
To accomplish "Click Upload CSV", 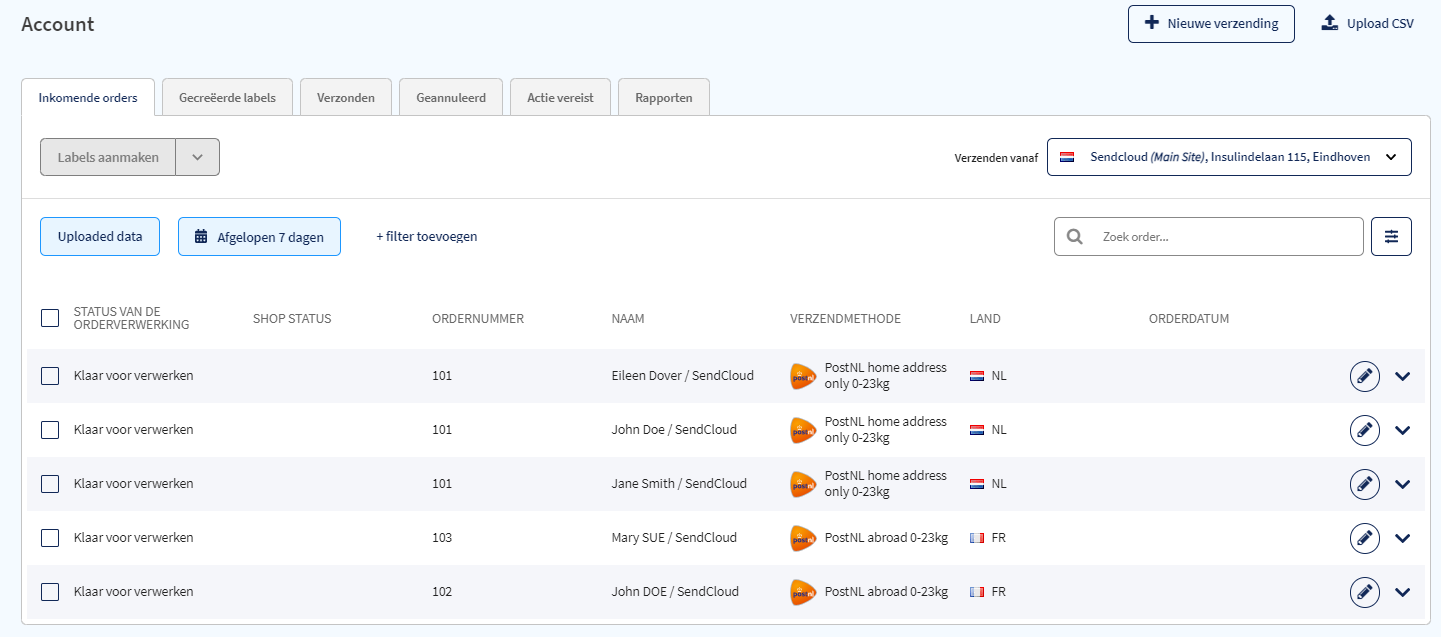I will [1367, 24].
